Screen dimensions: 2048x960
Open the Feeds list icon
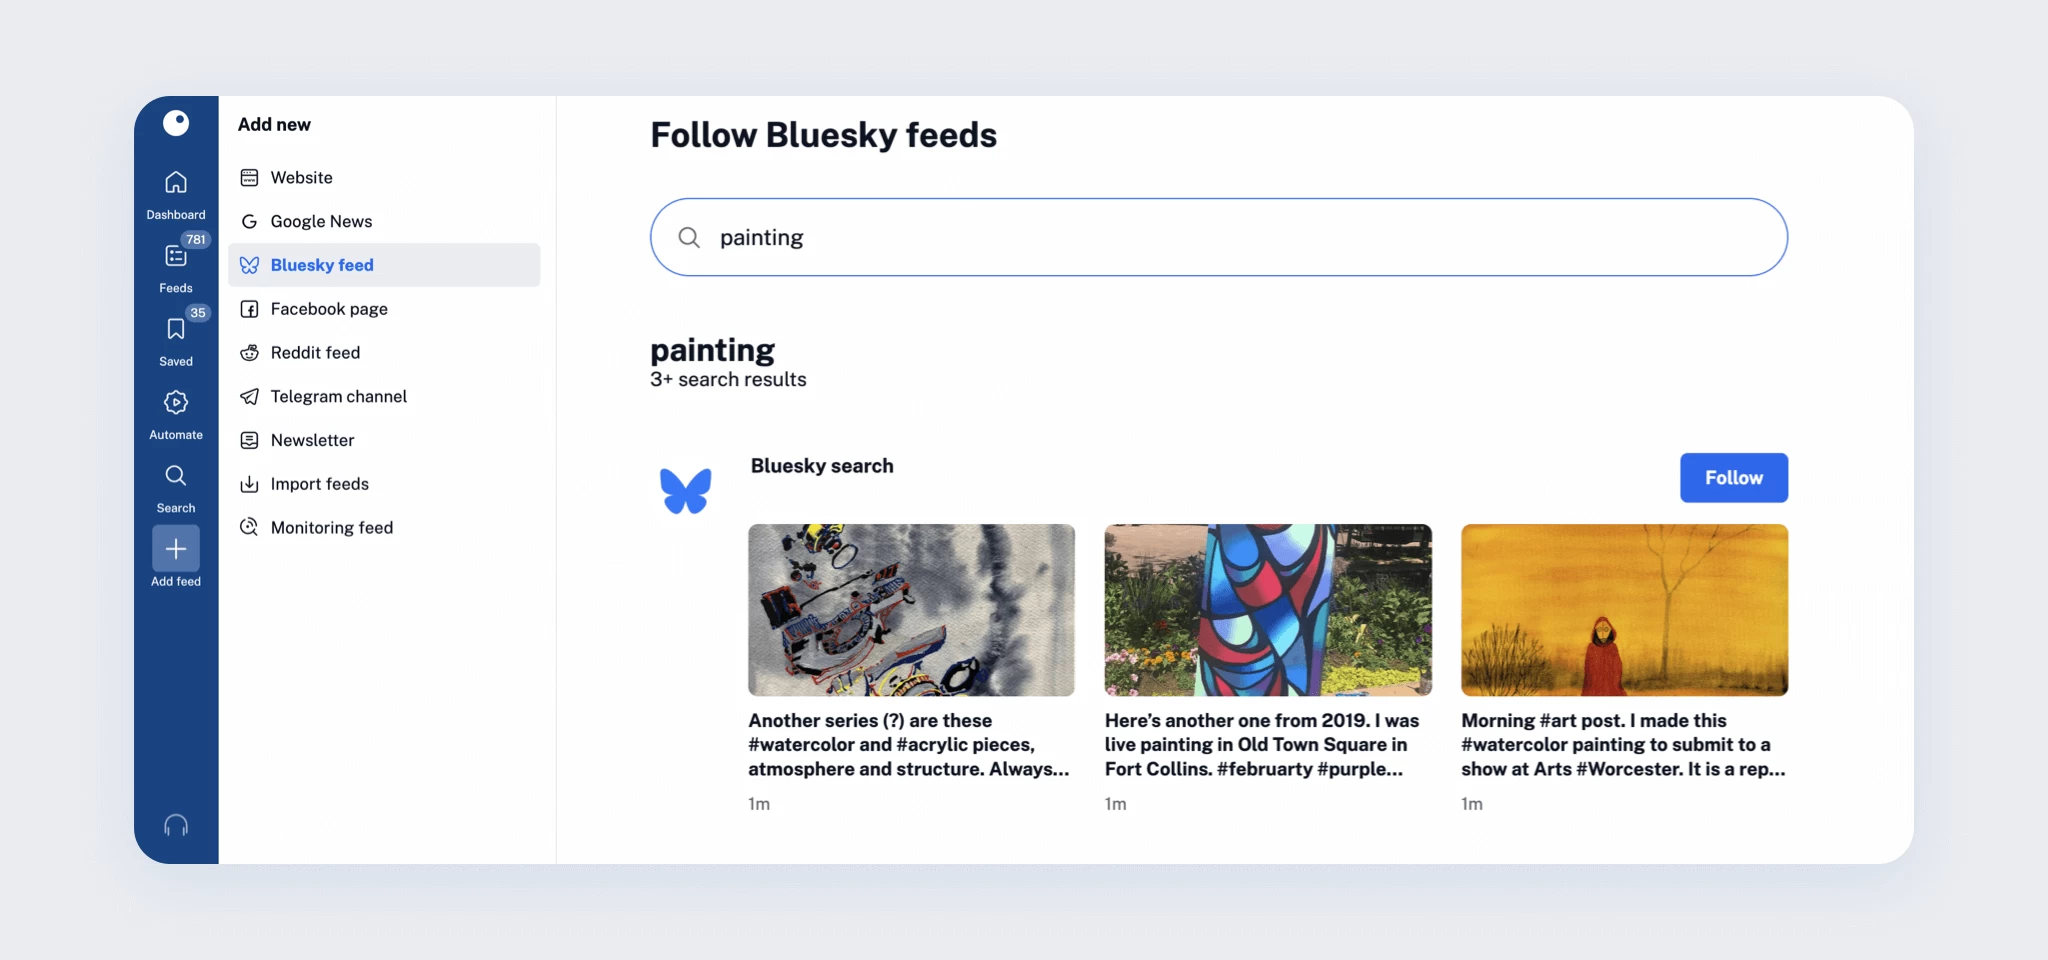tap(176, 257)
